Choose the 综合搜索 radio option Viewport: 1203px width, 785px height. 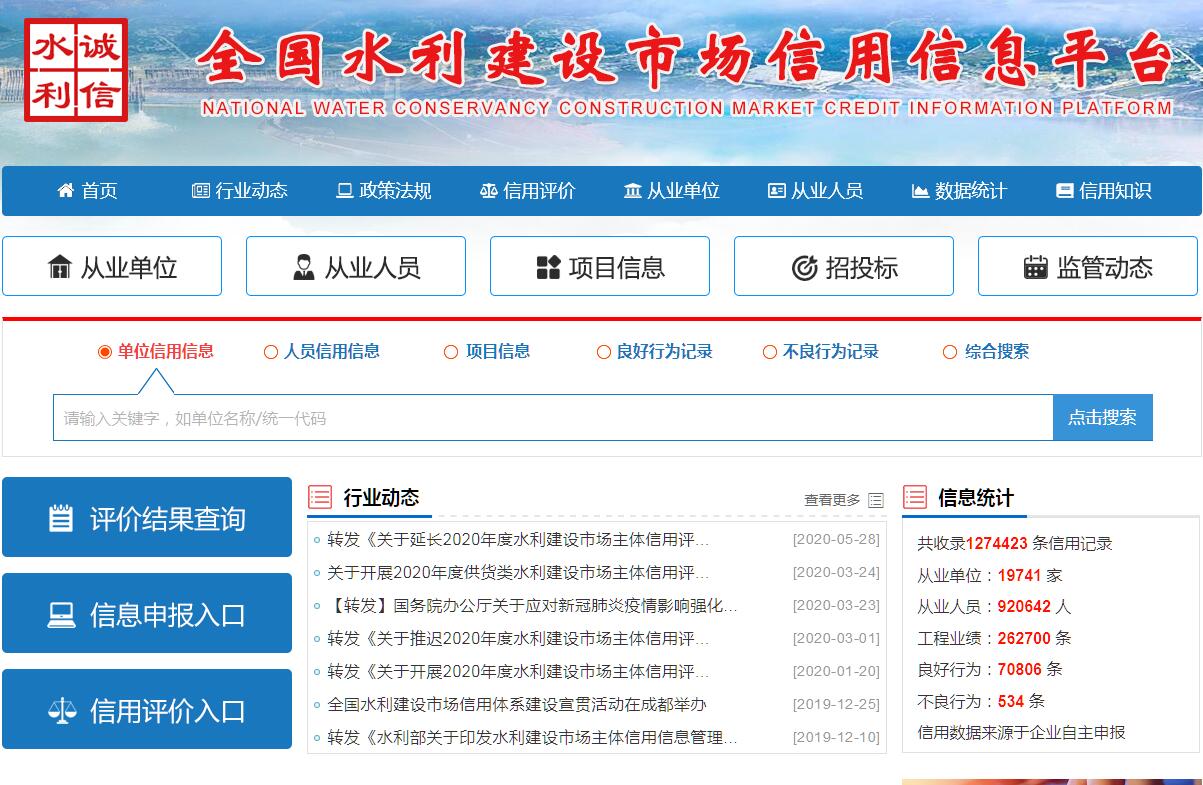(x=950, y=352)
